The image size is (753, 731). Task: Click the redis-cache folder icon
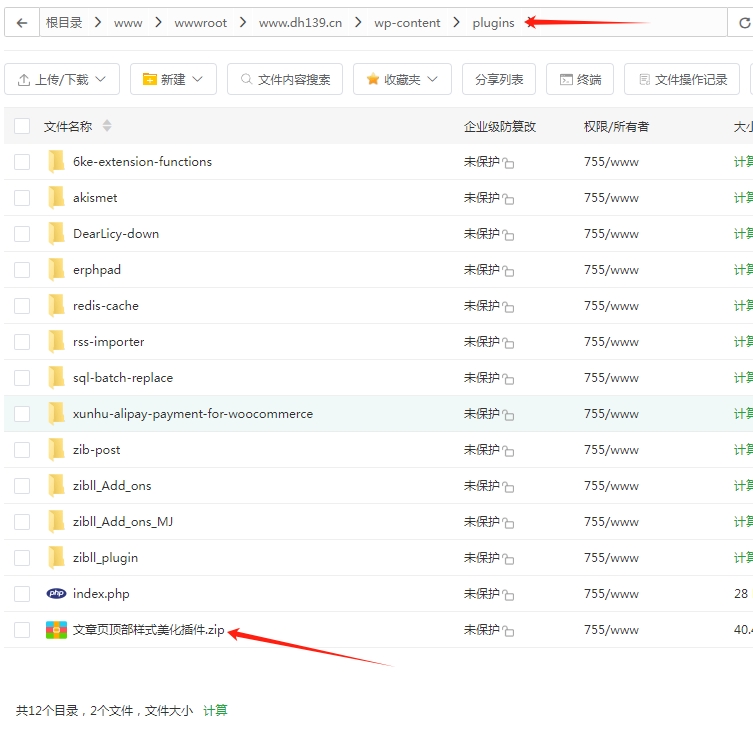[x=56, y=305]
